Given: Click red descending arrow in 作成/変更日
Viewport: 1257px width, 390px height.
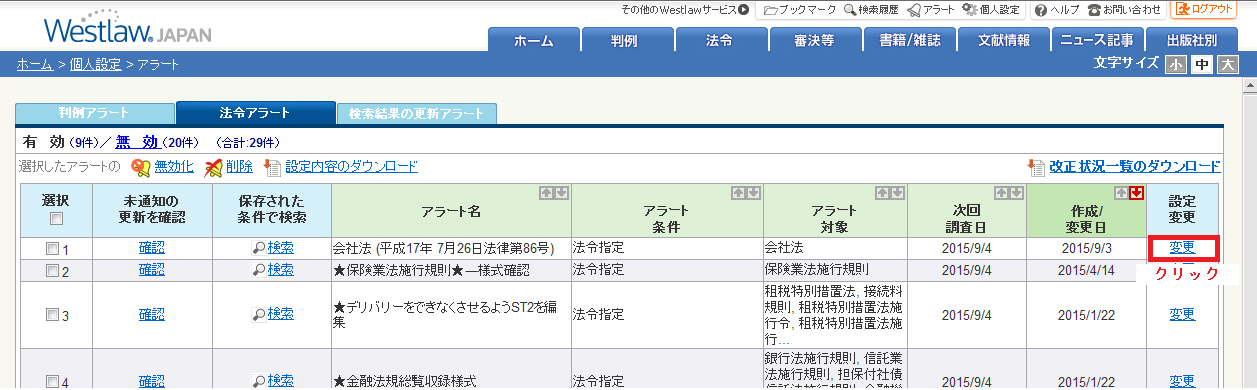Looking at the screenshot, I should (x=1136, y=193).
